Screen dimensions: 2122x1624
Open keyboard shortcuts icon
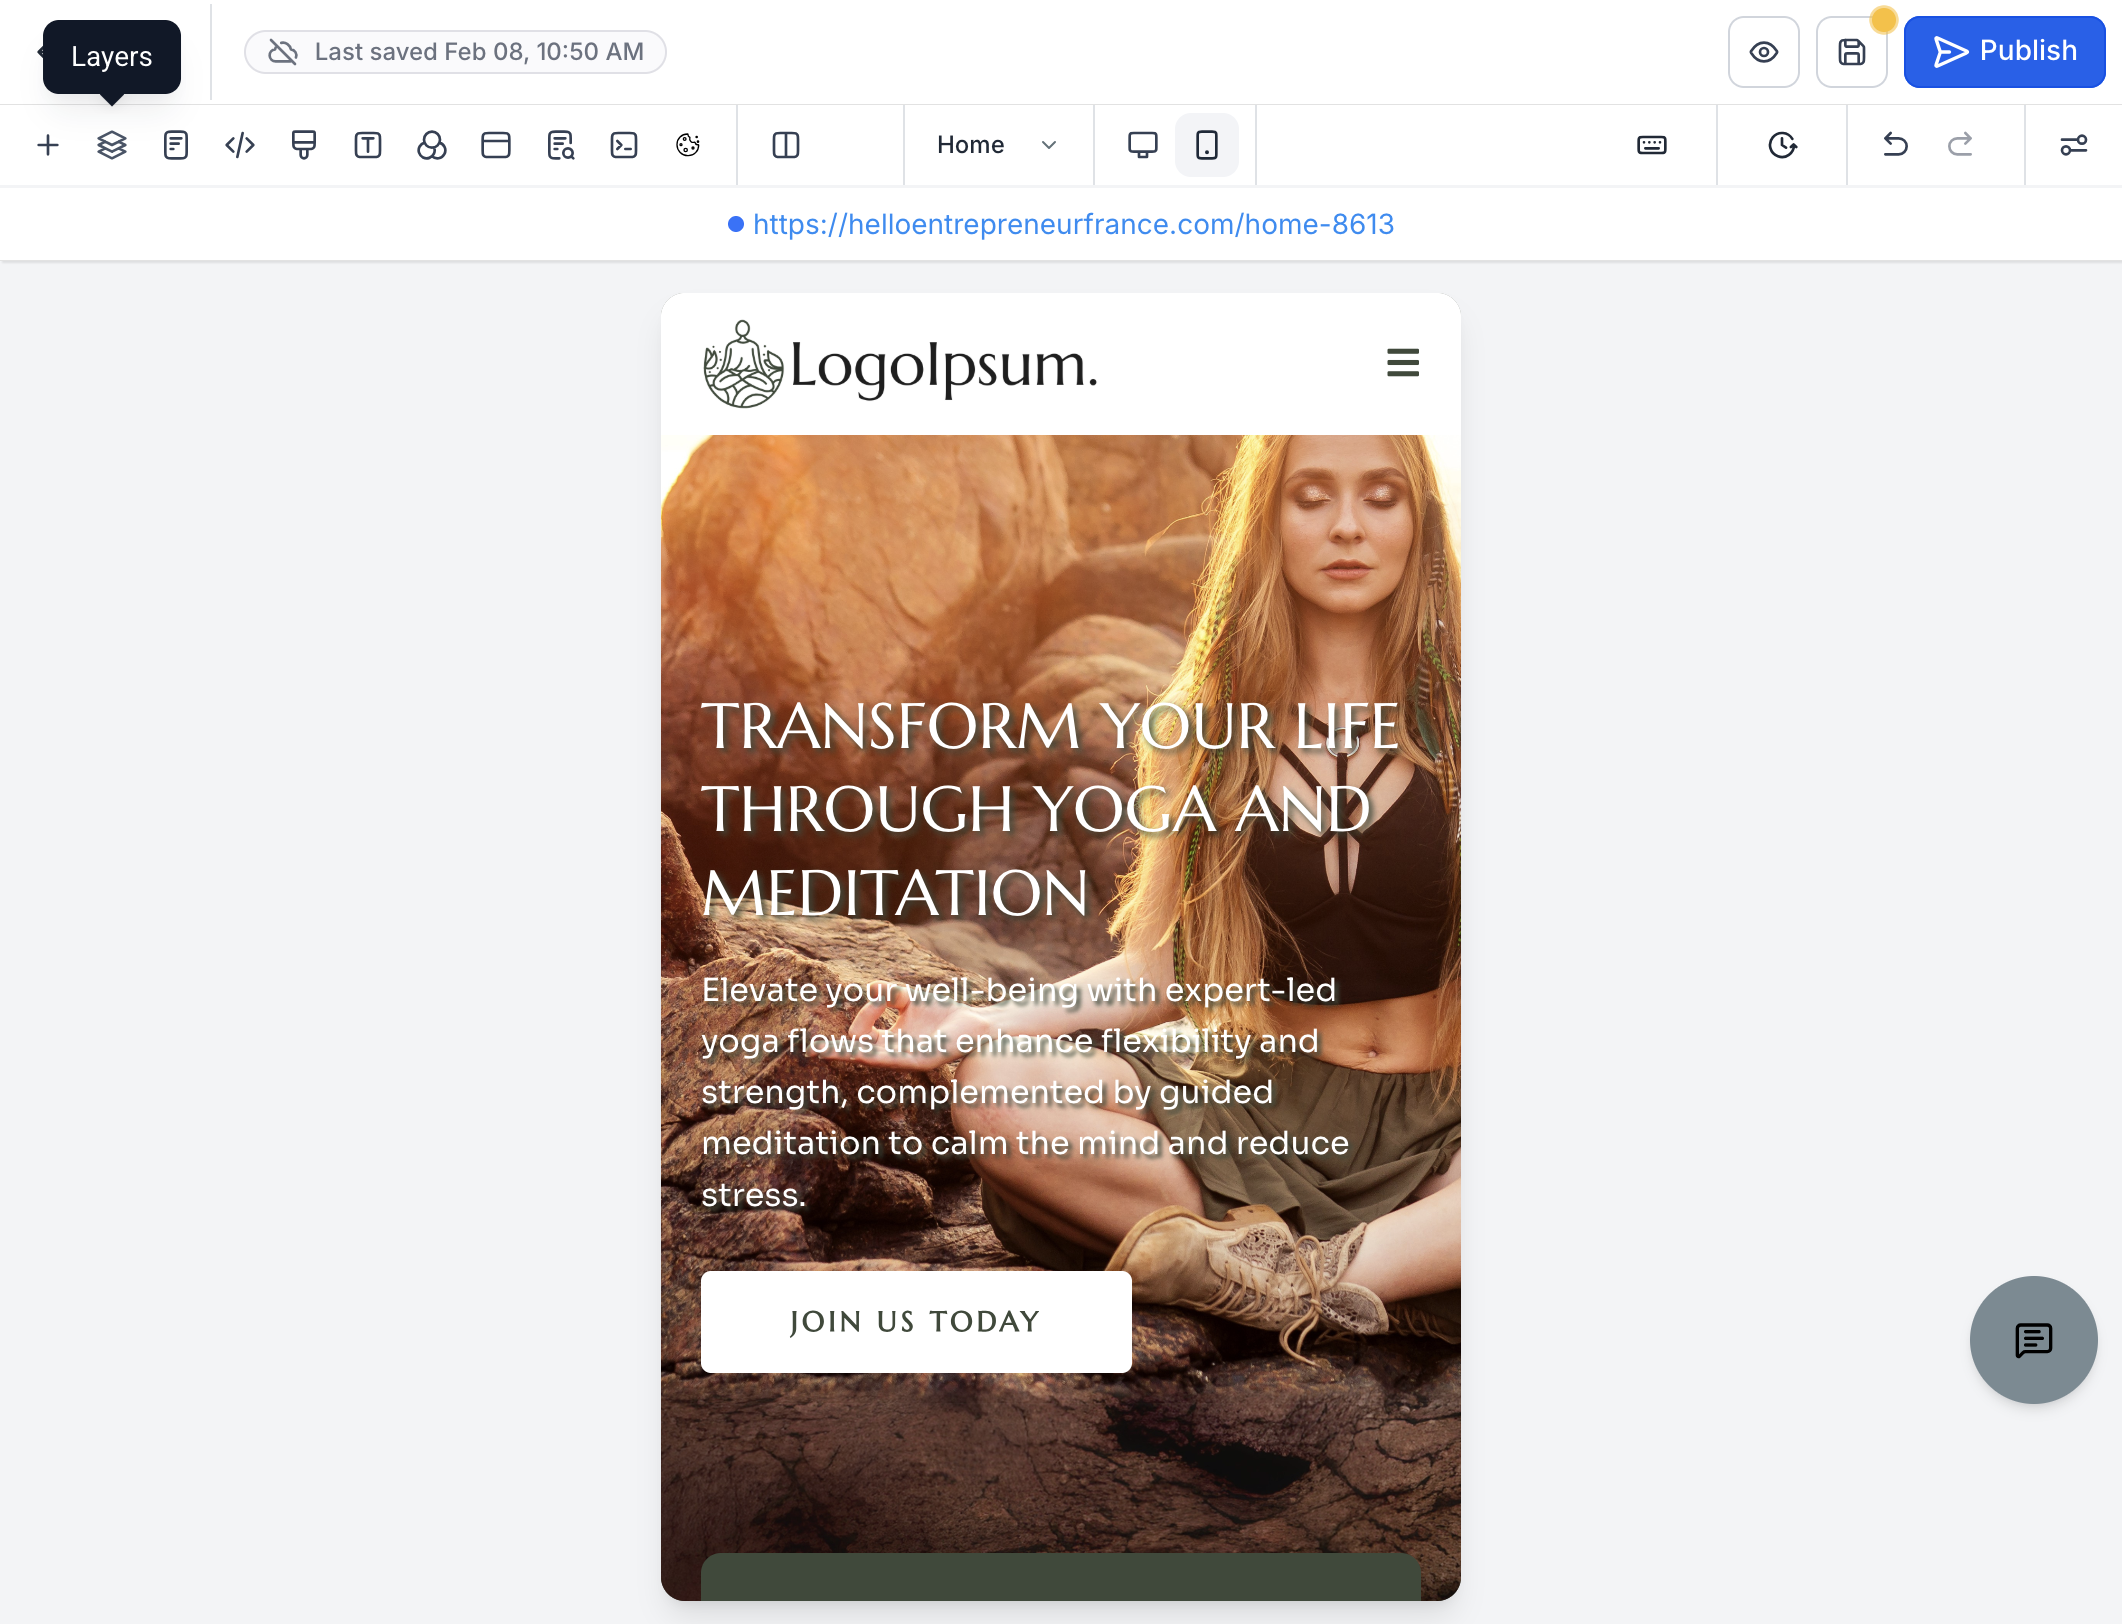coord(1652,145)
